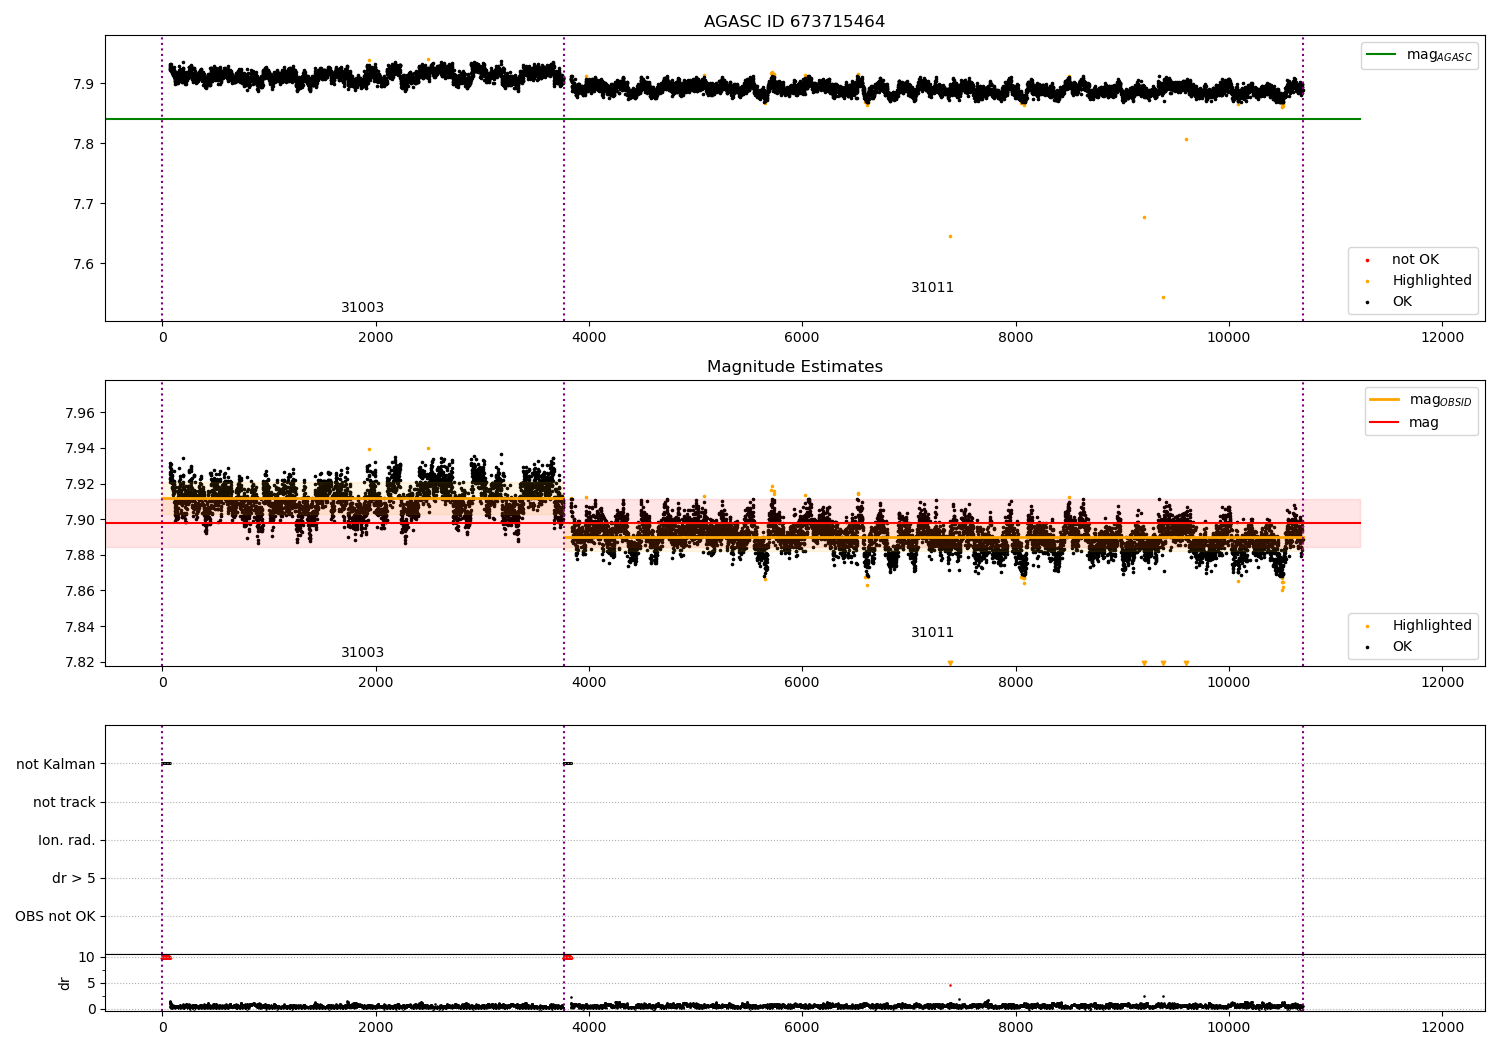Select the 'not Kalman' axis label
Viewport: 1500px width, 1050px height.
(x=56, y=764)
